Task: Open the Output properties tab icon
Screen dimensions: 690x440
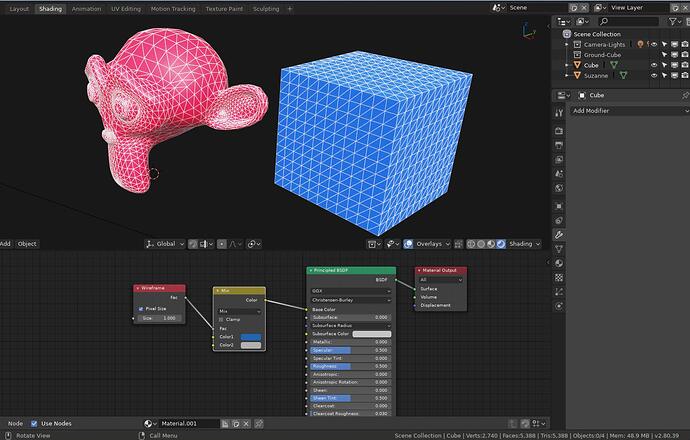Action: click(x=559, y=145)
